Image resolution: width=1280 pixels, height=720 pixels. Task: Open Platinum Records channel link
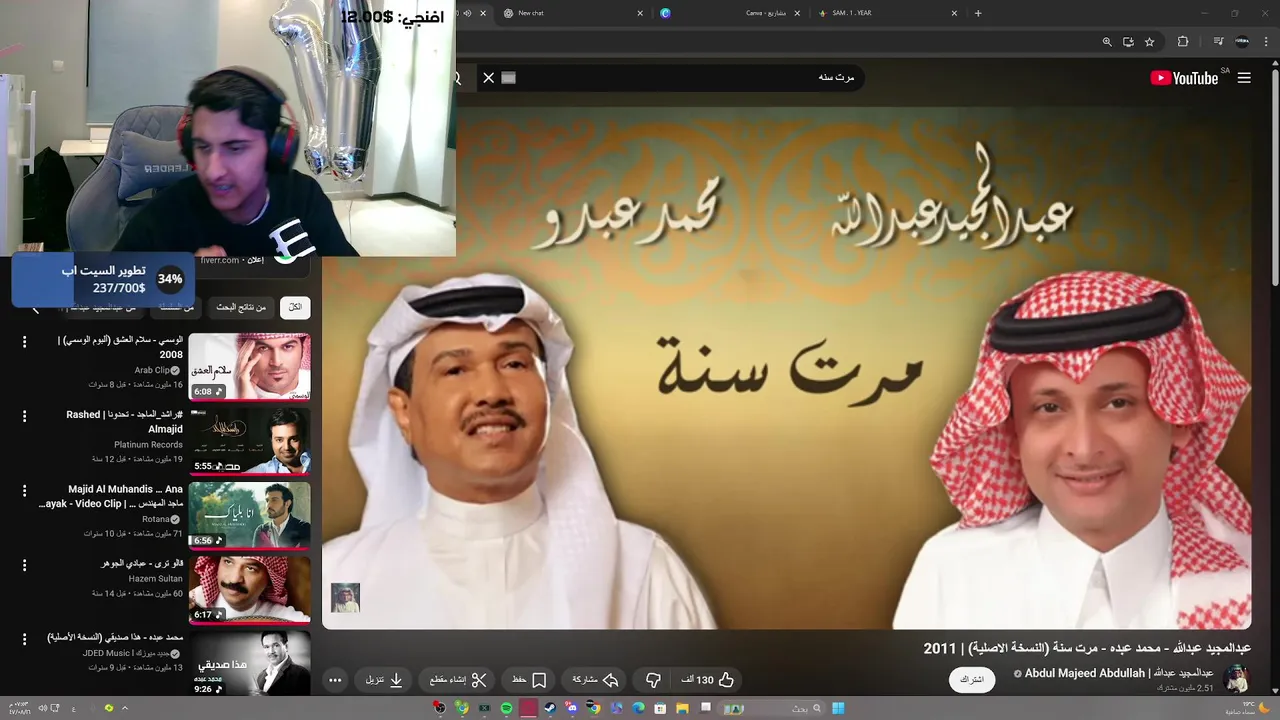point(148,444)
